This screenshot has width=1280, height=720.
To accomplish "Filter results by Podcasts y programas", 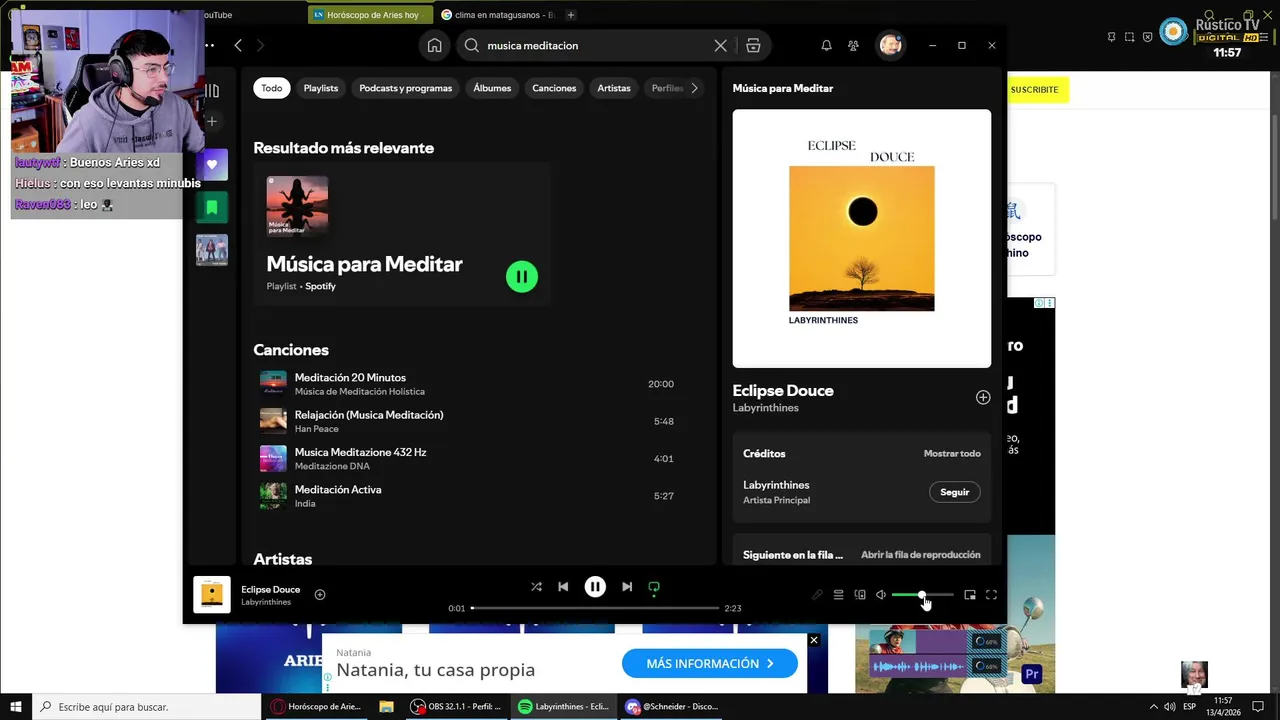I will (405, 88).
